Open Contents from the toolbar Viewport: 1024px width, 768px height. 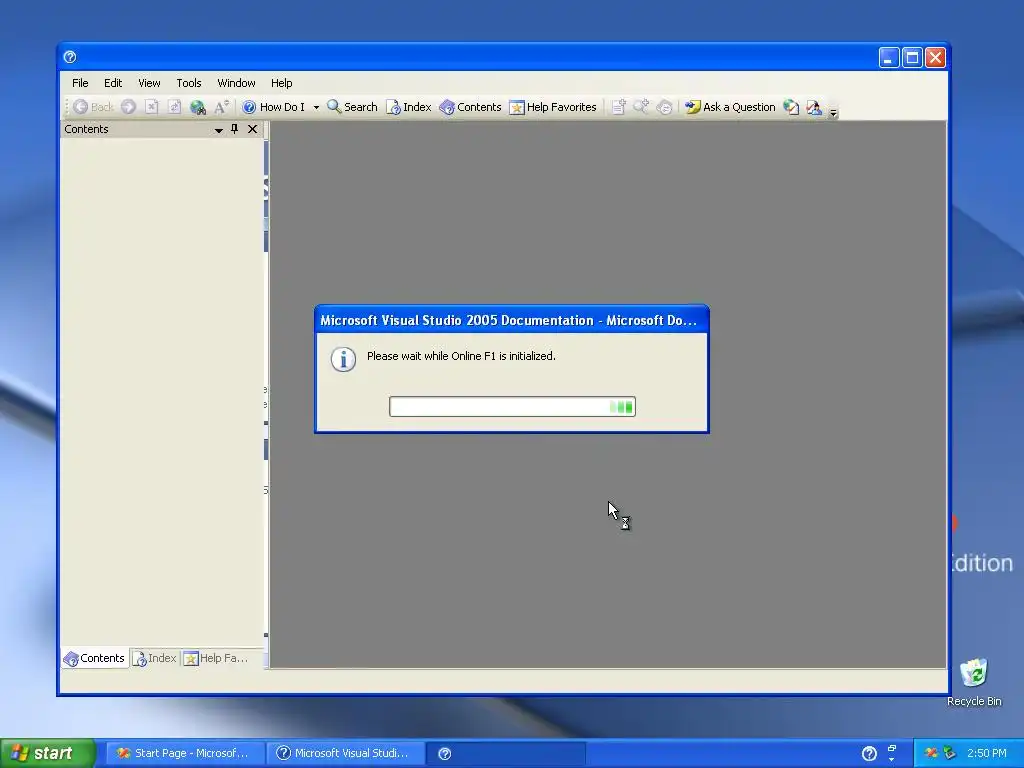click(470, 107)
